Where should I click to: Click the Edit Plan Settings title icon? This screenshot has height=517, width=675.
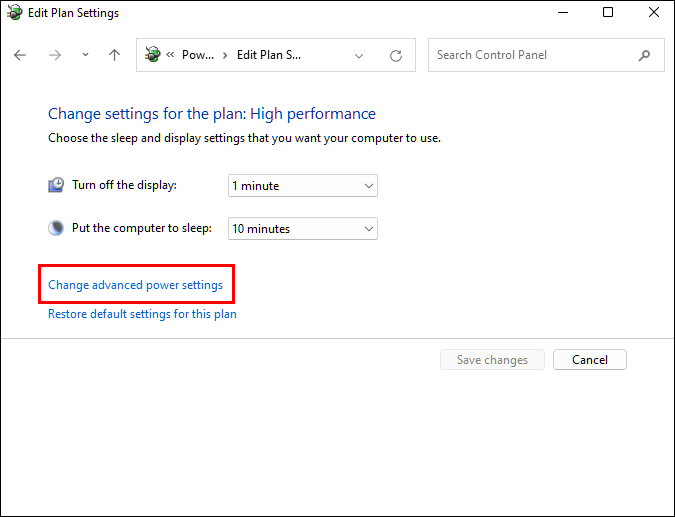click(14, 13)
